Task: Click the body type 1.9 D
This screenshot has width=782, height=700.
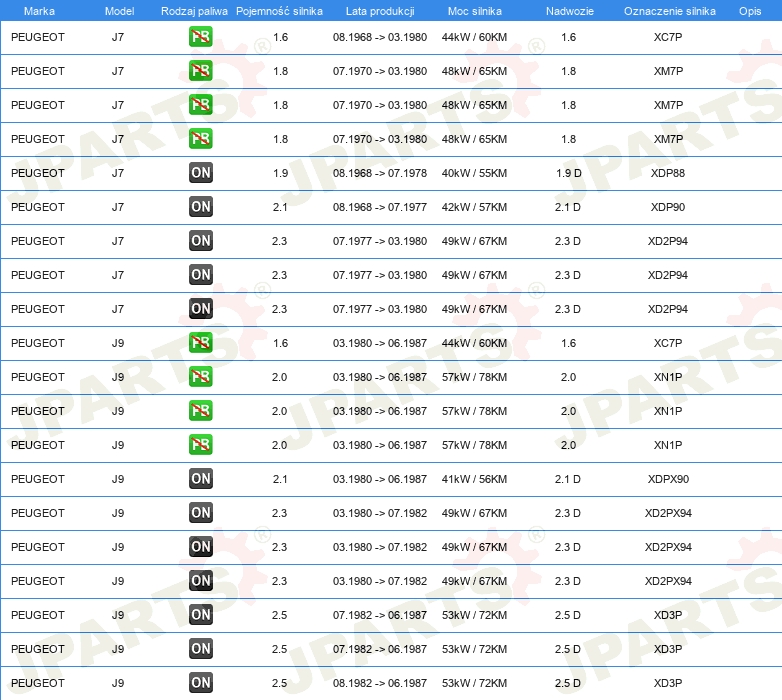Action: tap(569, 173)
